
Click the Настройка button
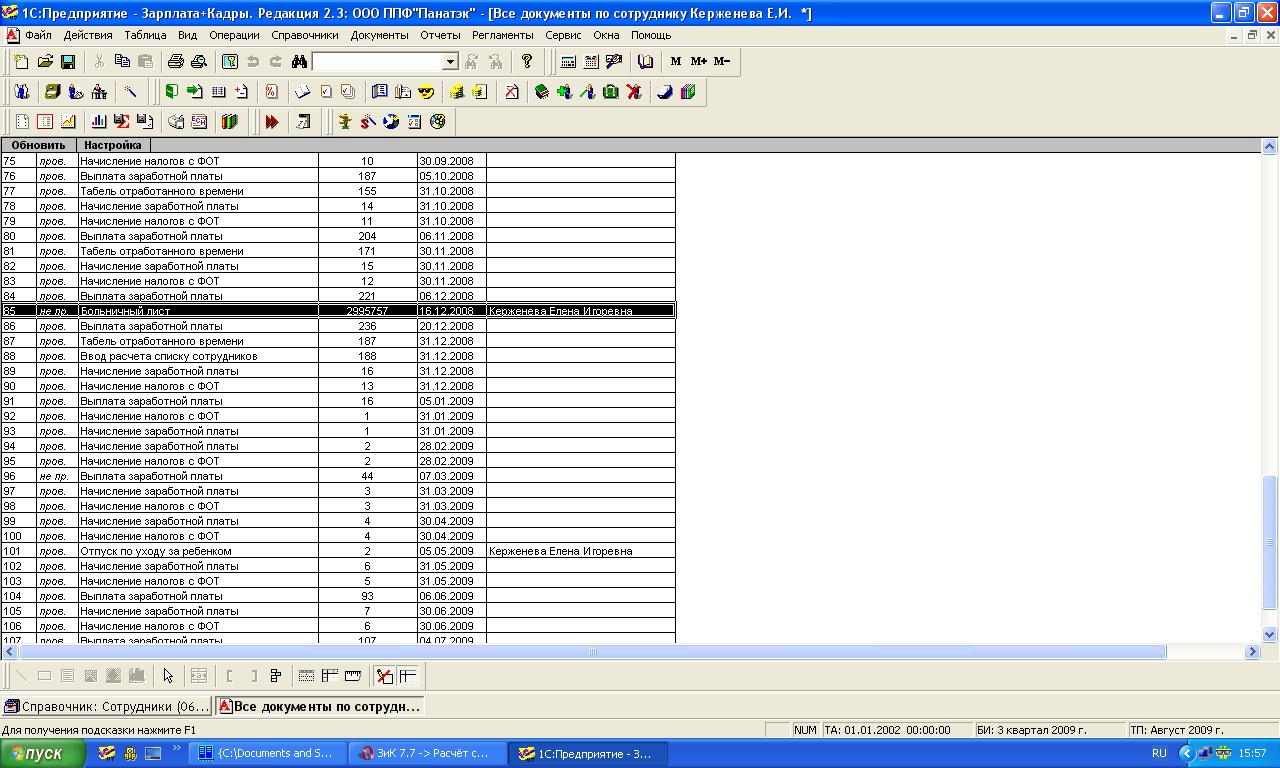point(113,145)
